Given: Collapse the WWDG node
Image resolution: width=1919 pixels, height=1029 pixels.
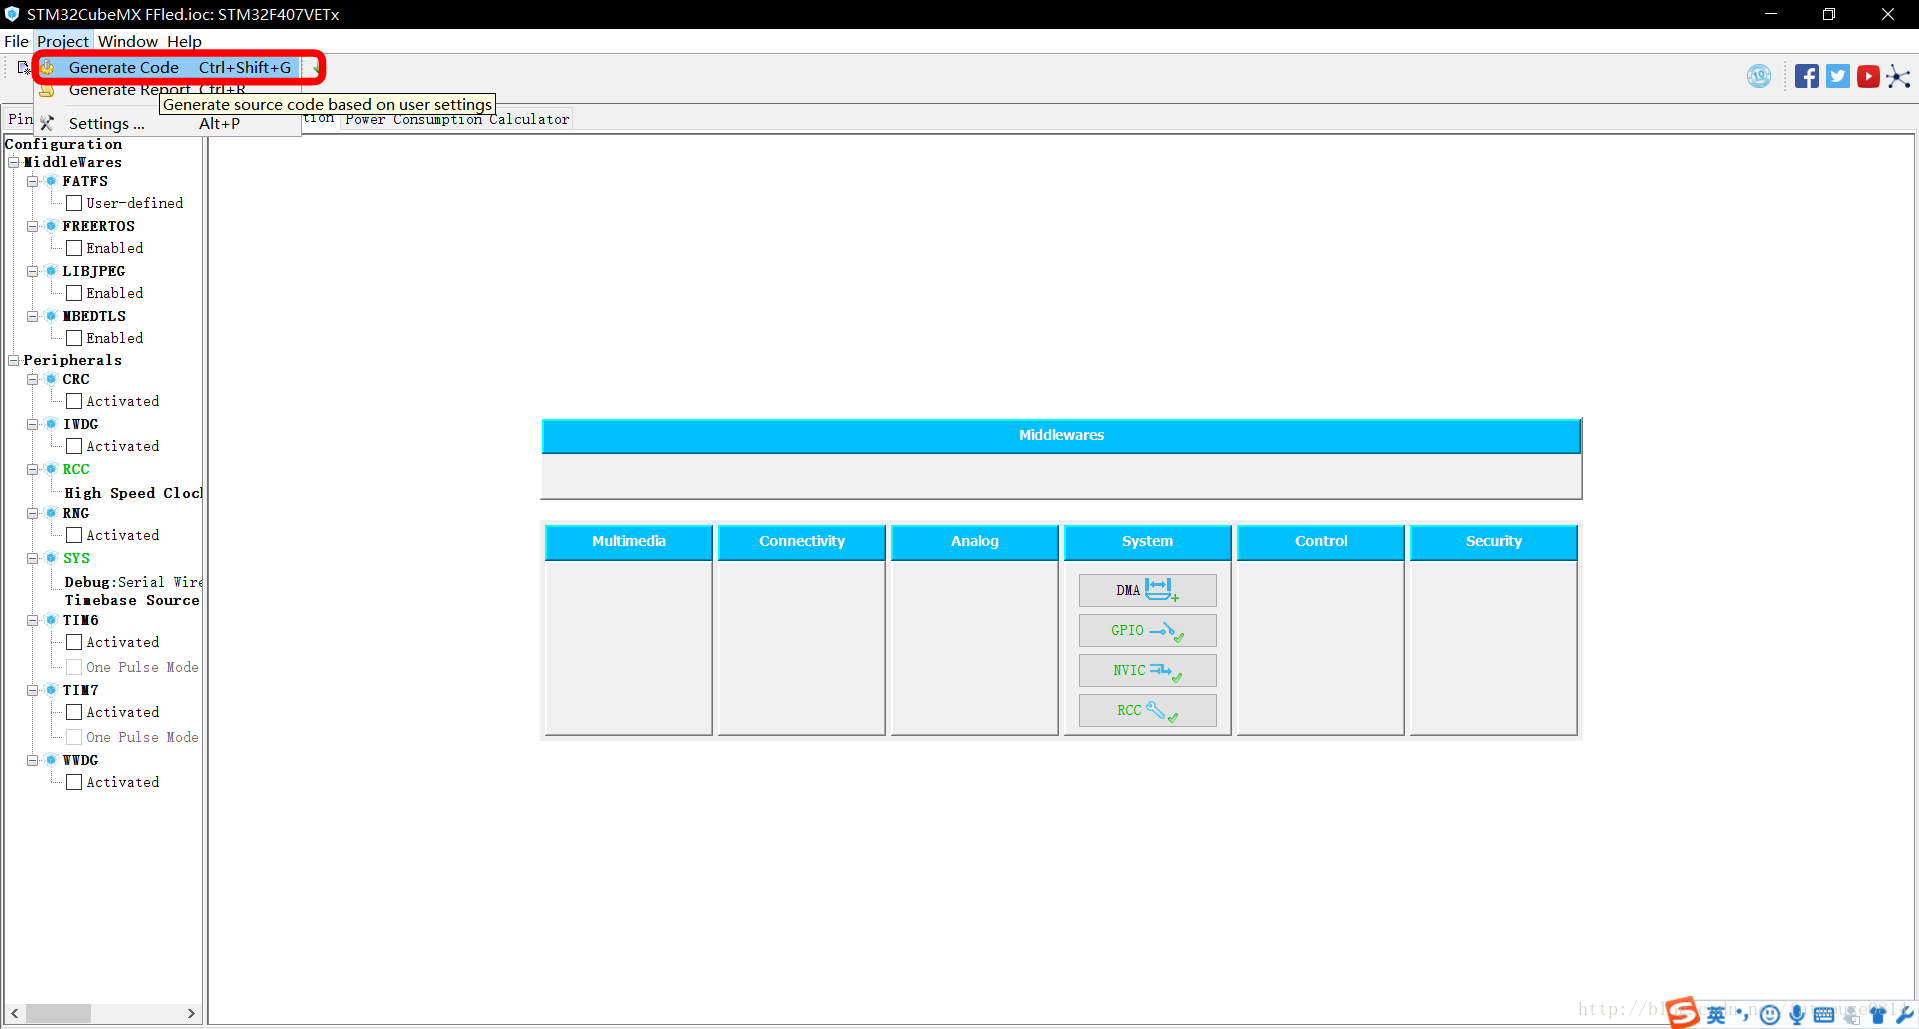Looking at the screenshot, I should (x=33, y=760).
